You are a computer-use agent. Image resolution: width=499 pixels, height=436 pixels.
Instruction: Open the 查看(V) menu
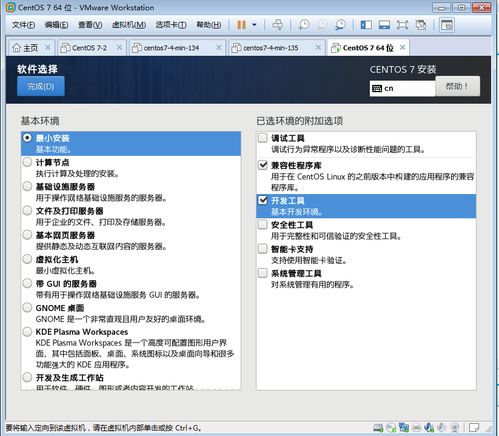point(90,25)
